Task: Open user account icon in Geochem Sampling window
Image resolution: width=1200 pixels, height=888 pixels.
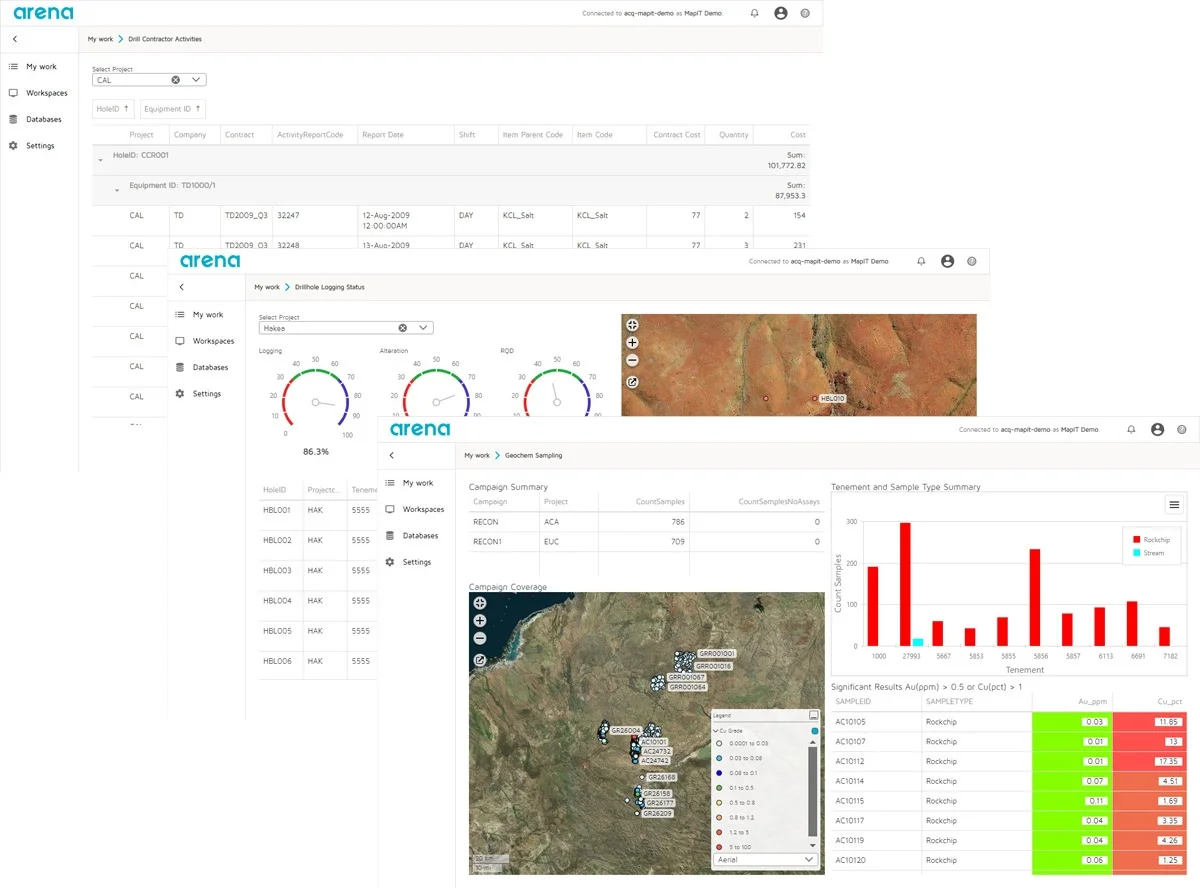Action: click(1158, 429)
